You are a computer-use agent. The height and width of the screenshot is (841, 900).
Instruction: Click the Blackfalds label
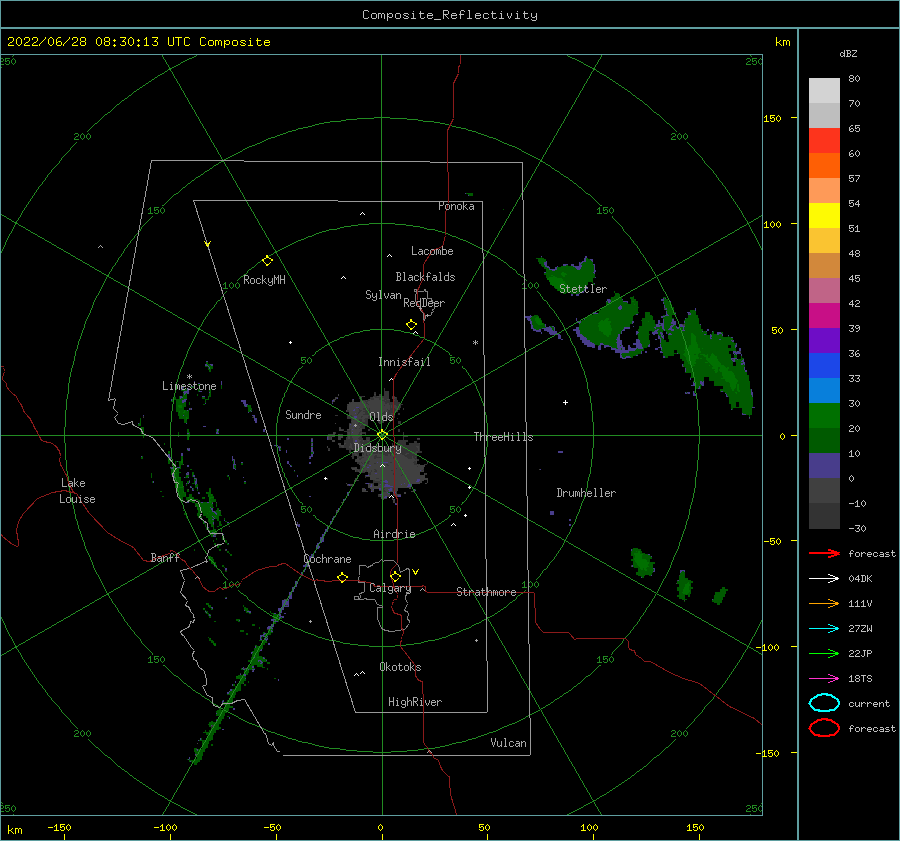pos(425,277)
